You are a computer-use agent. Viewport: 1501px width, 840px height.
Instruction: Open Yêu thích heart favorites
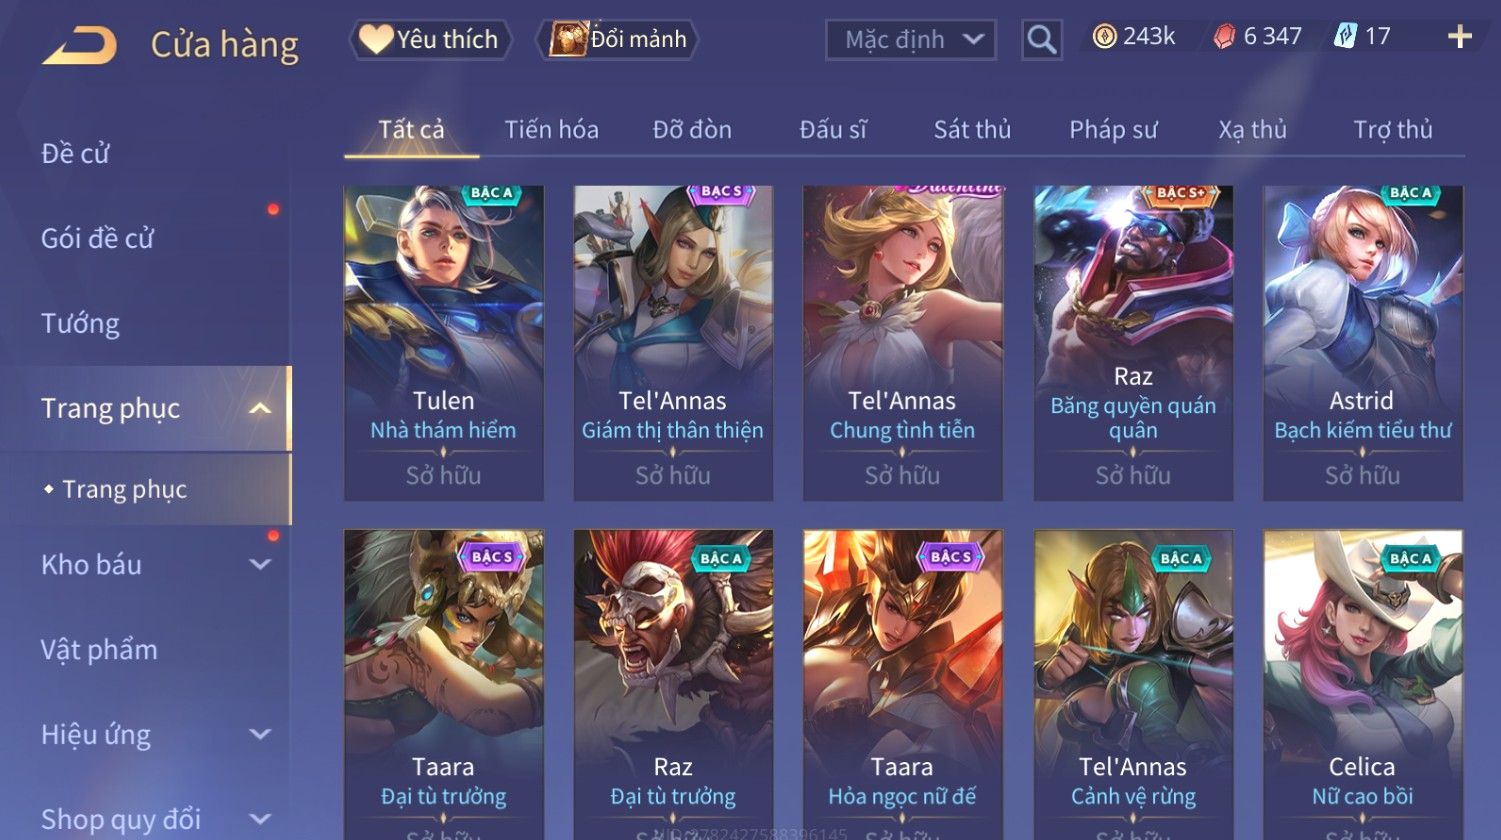coord(430,39)
